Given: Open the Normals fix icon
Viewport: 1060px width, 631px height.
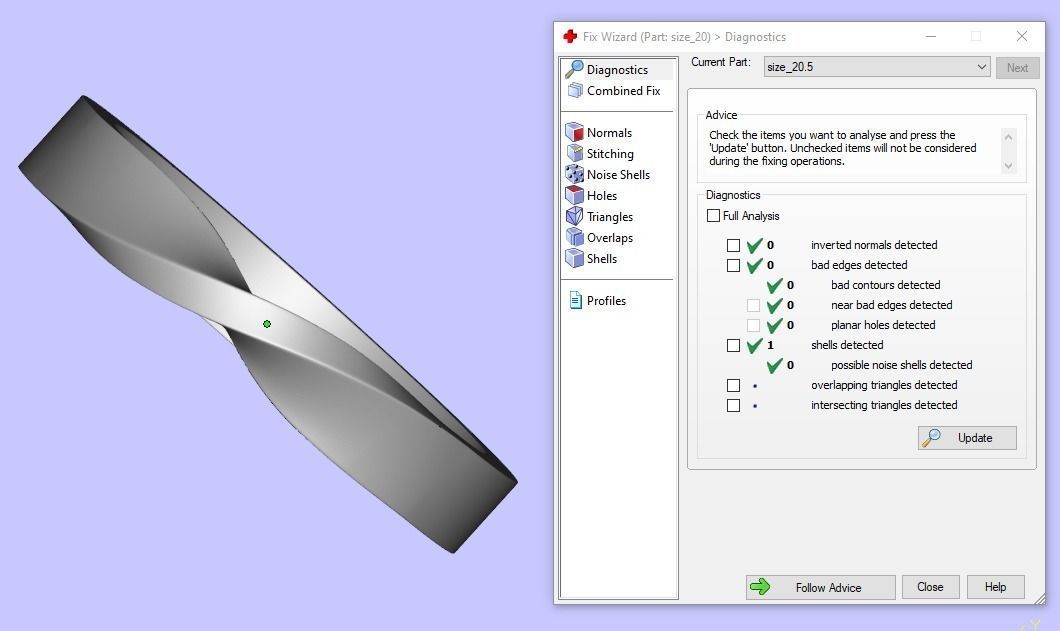Looking at the screenshot, I should click(x=574, y=132).
